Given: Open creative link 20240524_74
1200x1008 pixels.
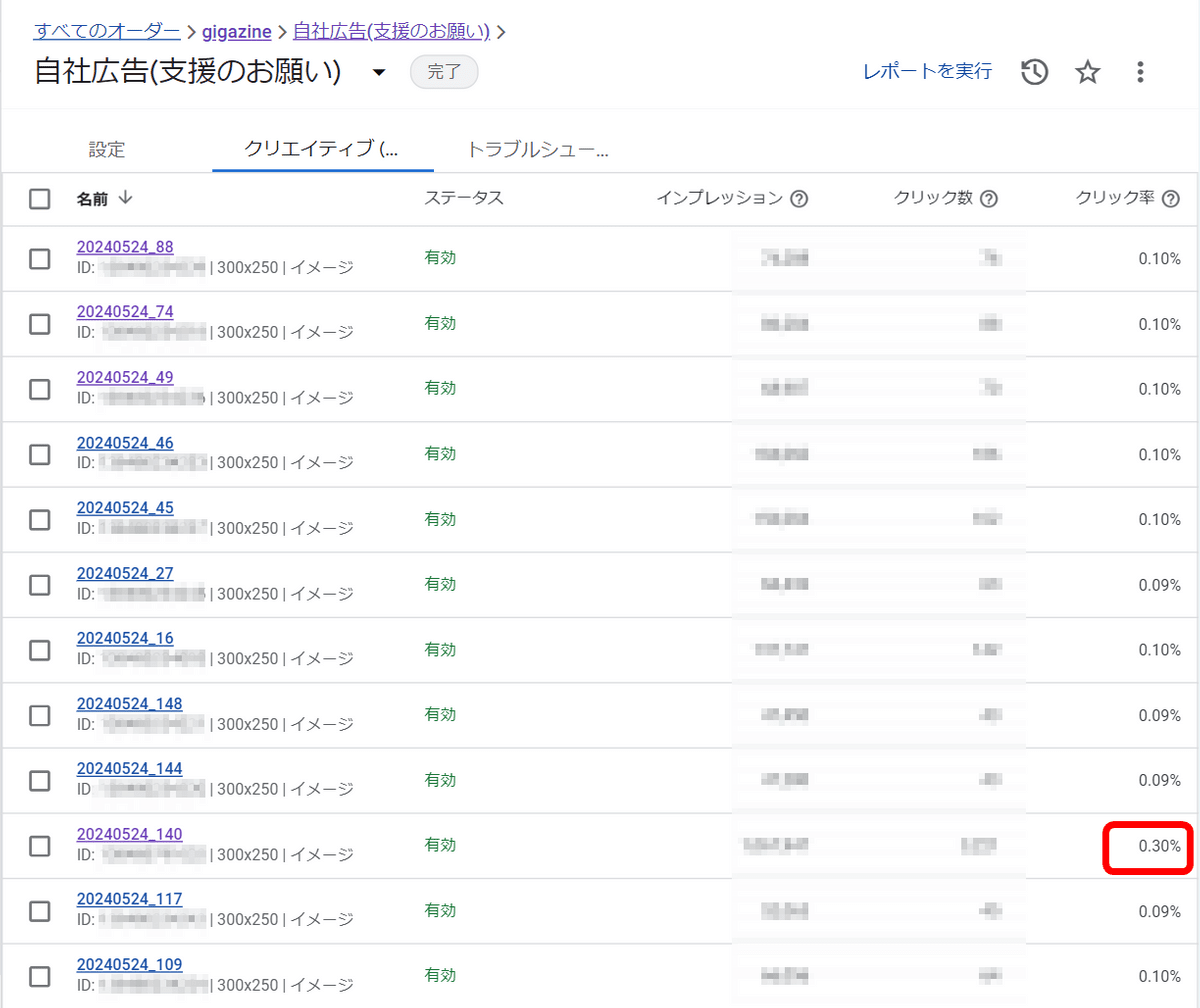Looking at the screenshot, I should [125, 312].
